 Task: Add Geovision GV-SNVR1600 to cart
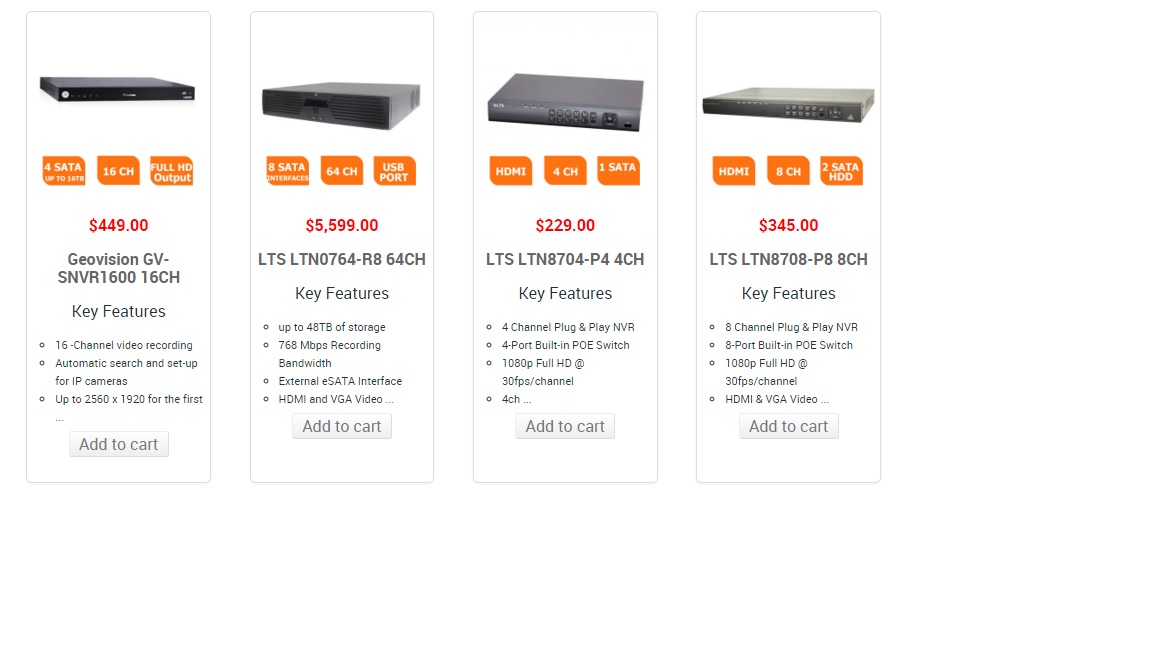pos(119,444)
